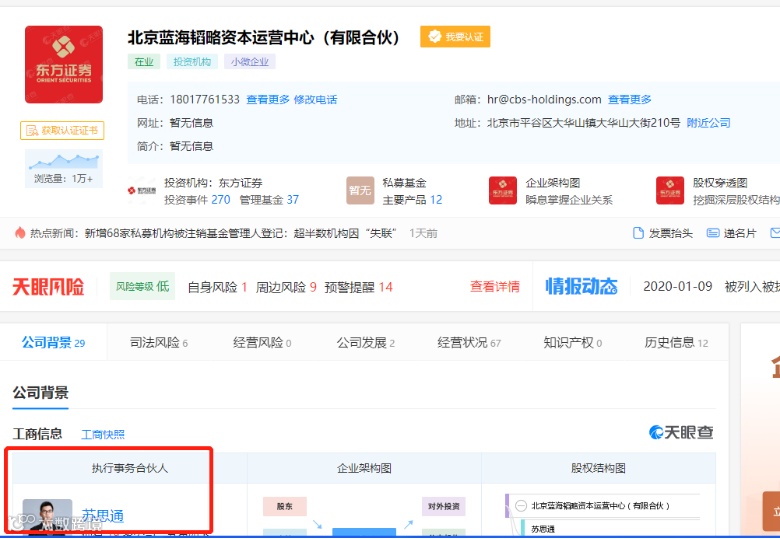Open 查看更多 next to the phone number
Screen dimensions: 780x539
pyautogui.click(x=268, y=99)
